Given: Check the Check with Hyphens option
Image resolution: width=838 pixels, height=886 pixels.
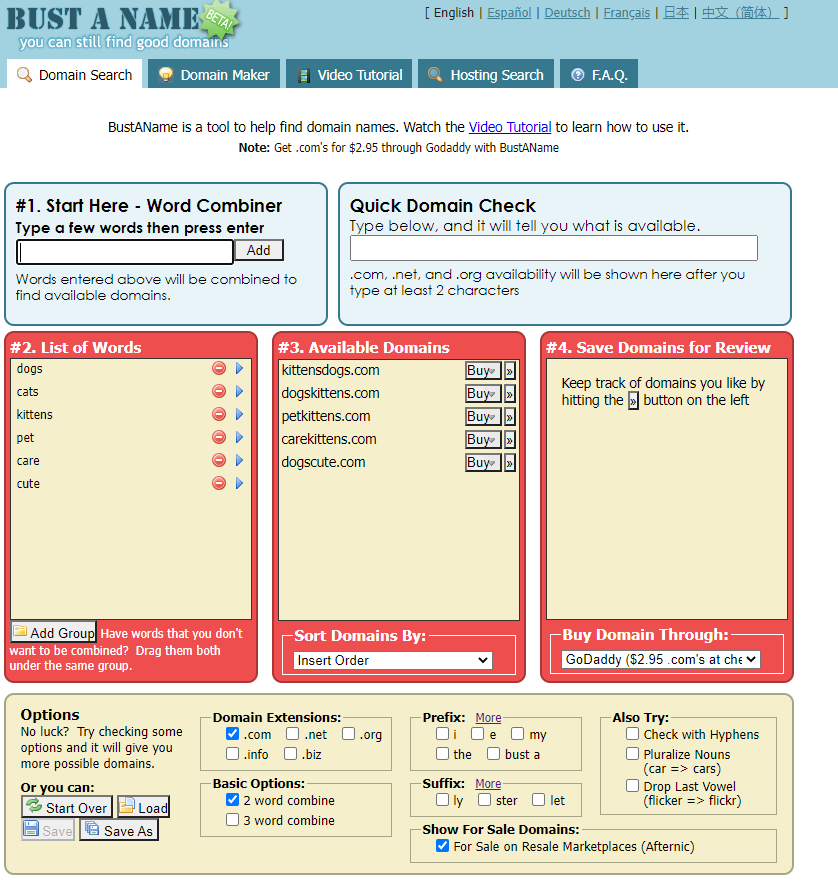Looking at the screenshot, I should (632, 733).
